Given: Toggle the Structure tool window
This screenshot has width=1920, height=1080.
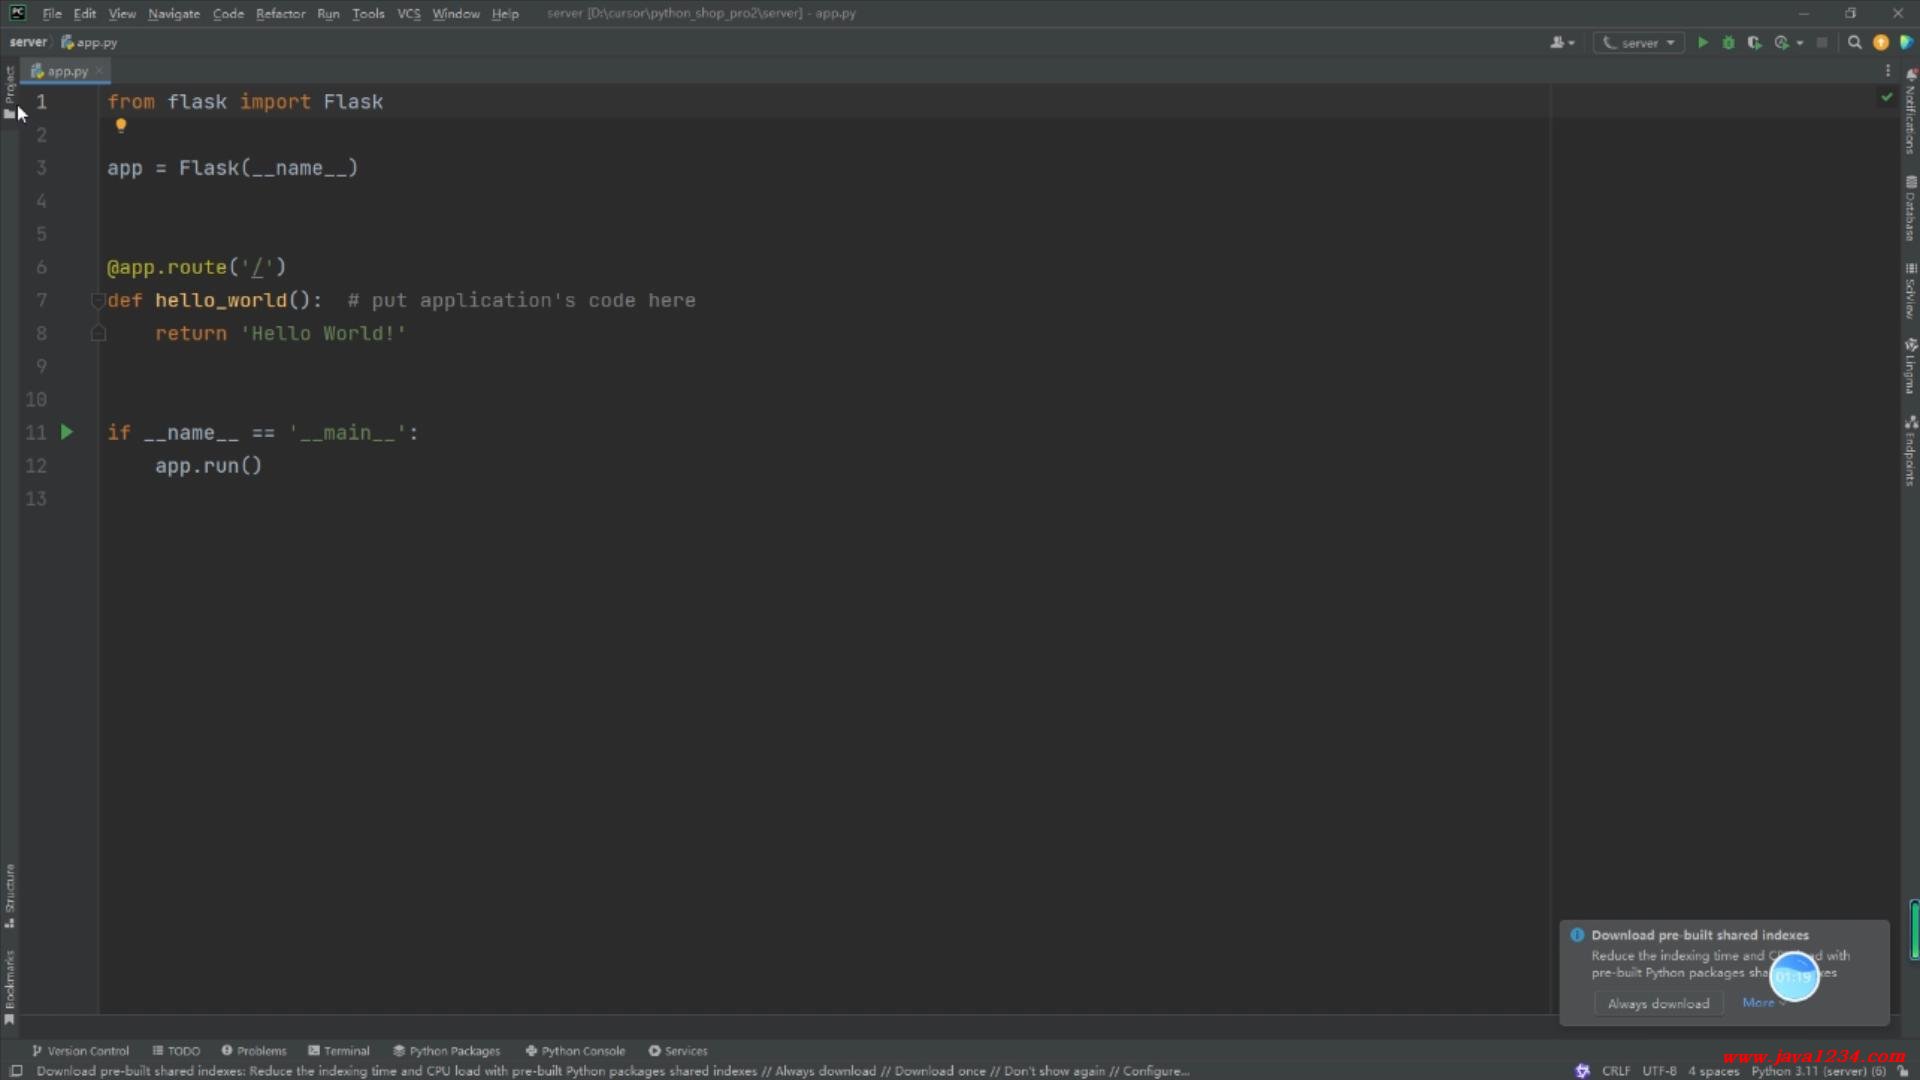Looking at the screenshot, I should 10,896.
